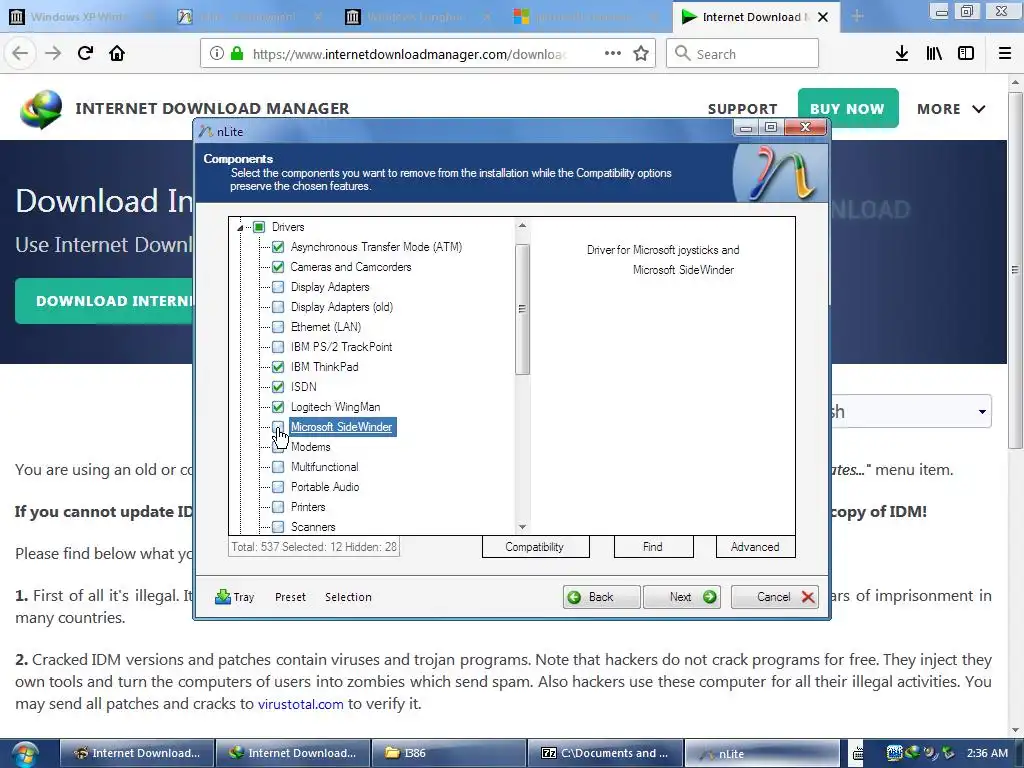Click the Internet Download Manager globe logo

41,108
